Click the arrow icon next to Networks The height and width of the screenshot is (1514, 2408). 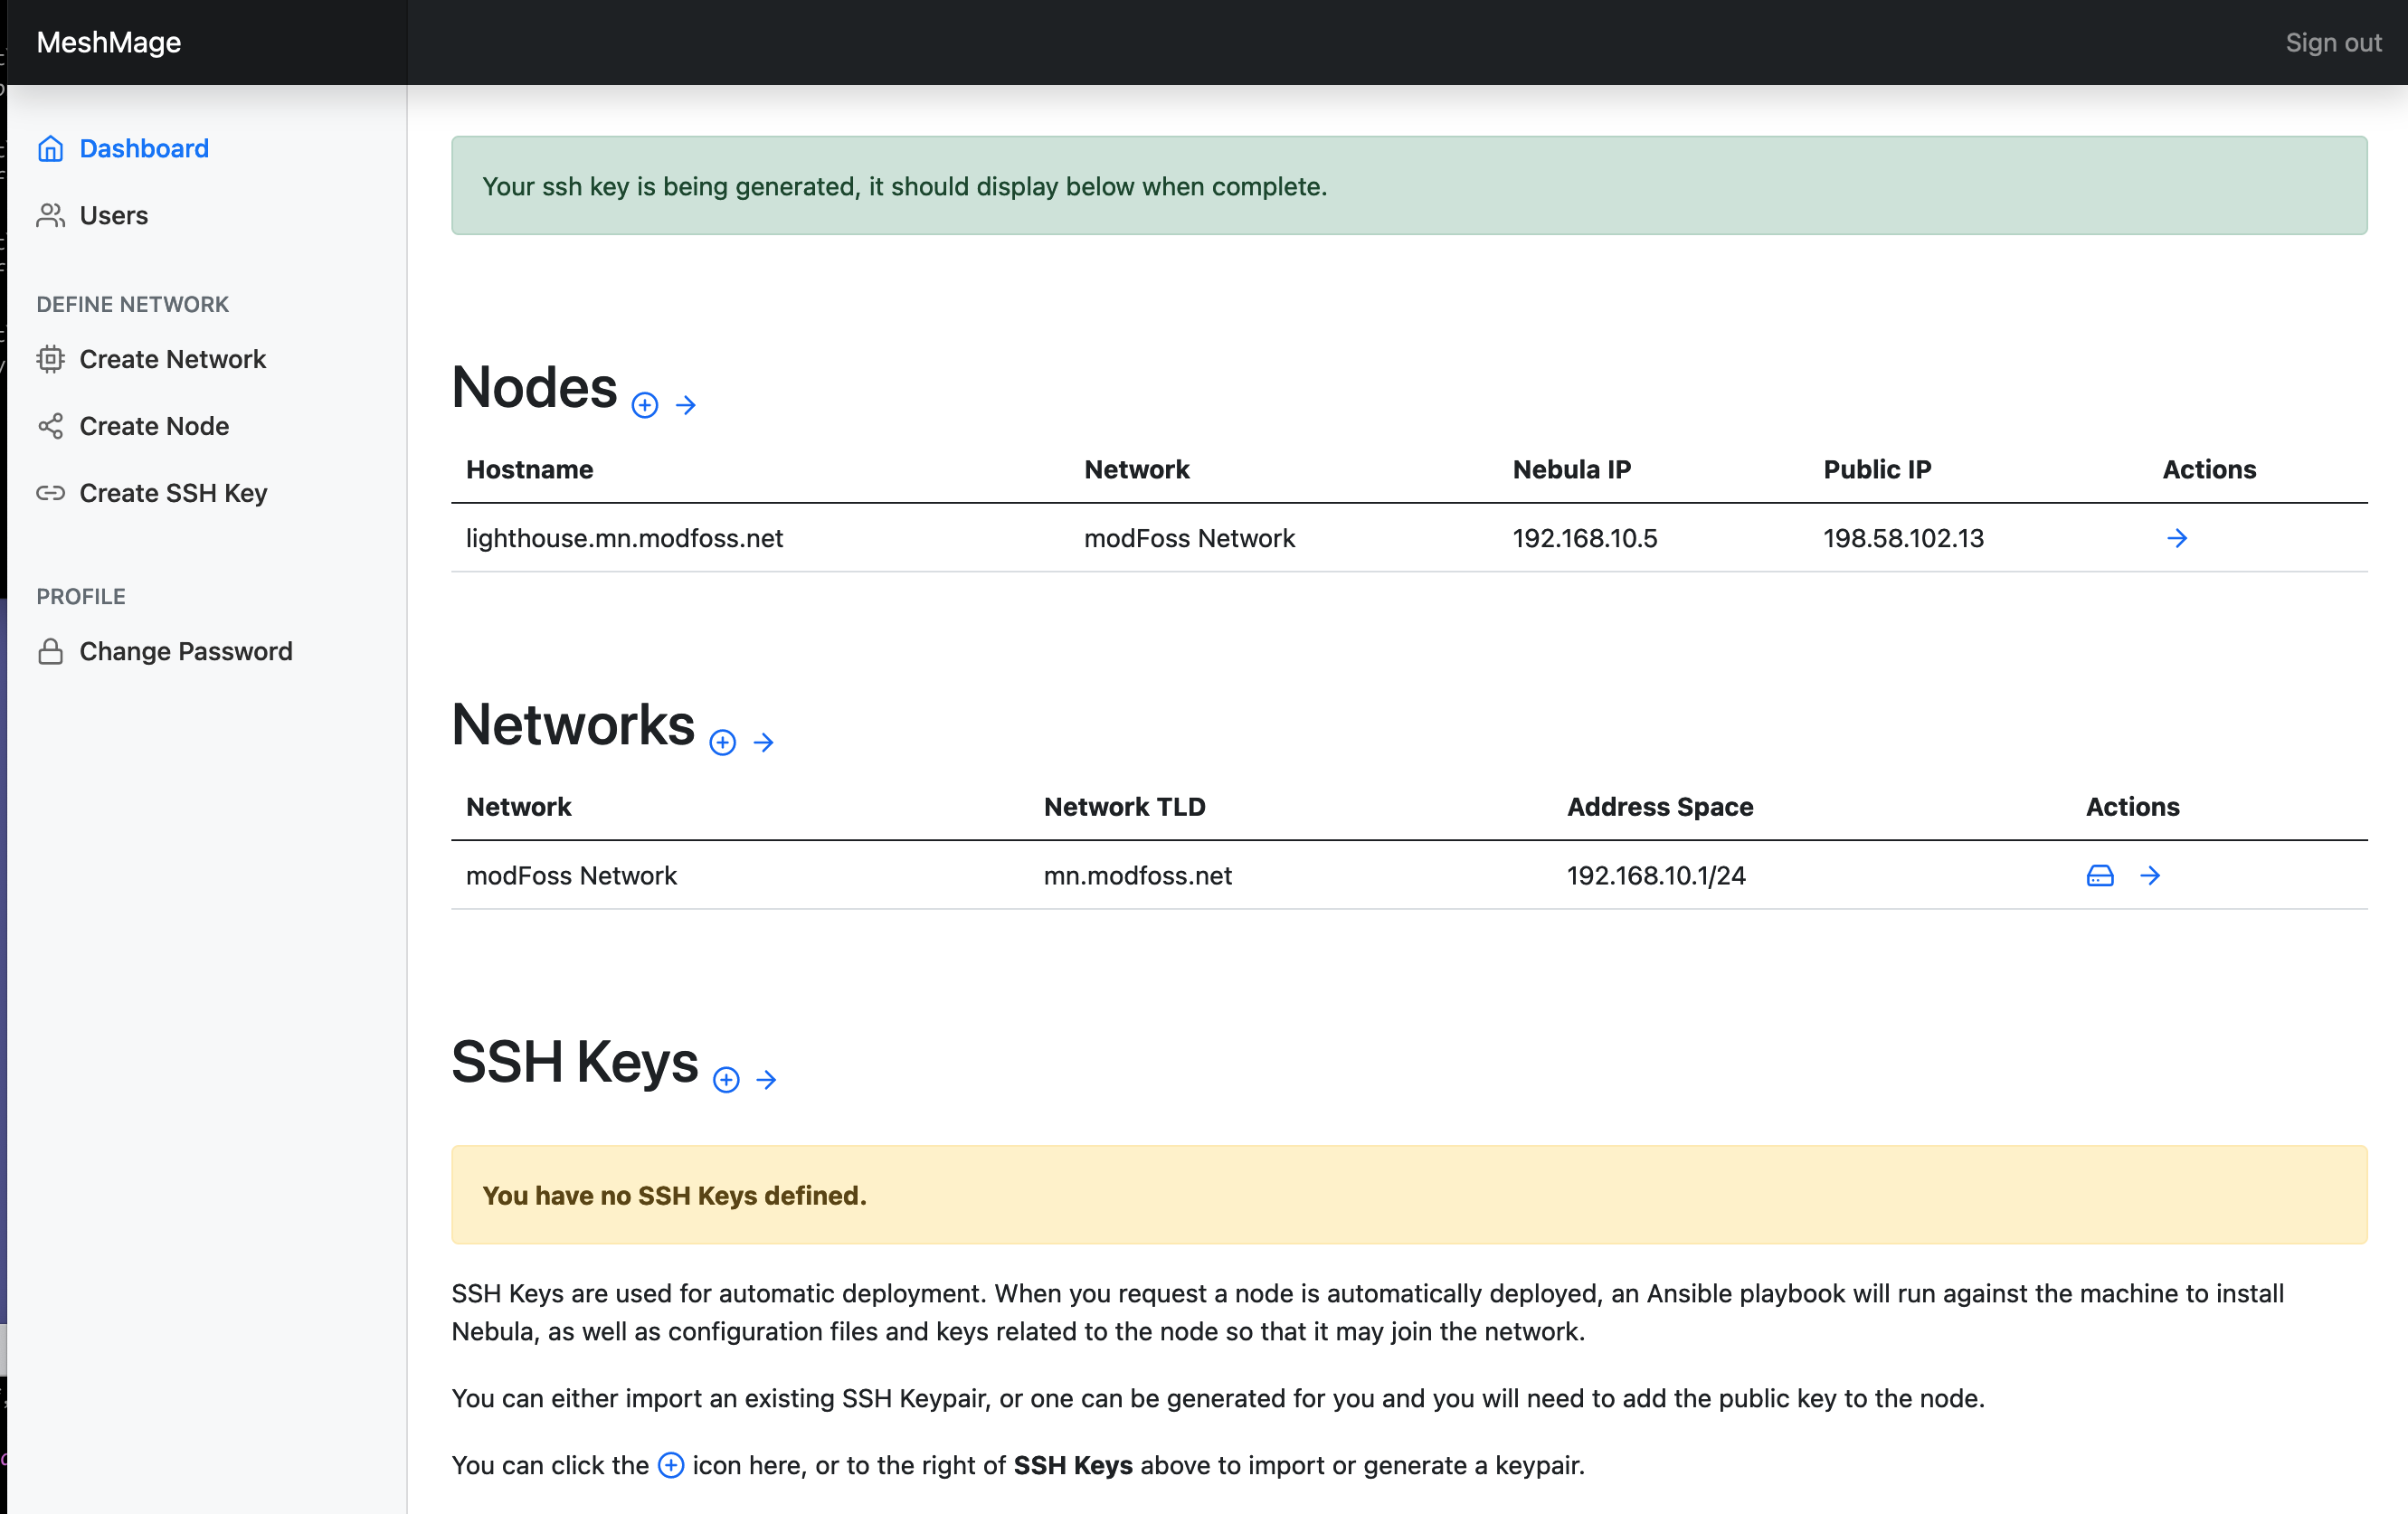point(763,740)
